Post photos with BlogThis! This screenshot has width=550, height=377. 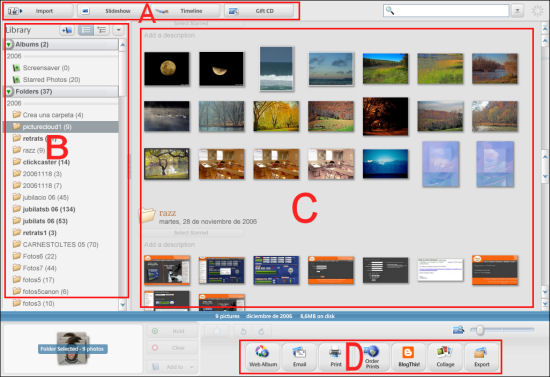[409, 357]
